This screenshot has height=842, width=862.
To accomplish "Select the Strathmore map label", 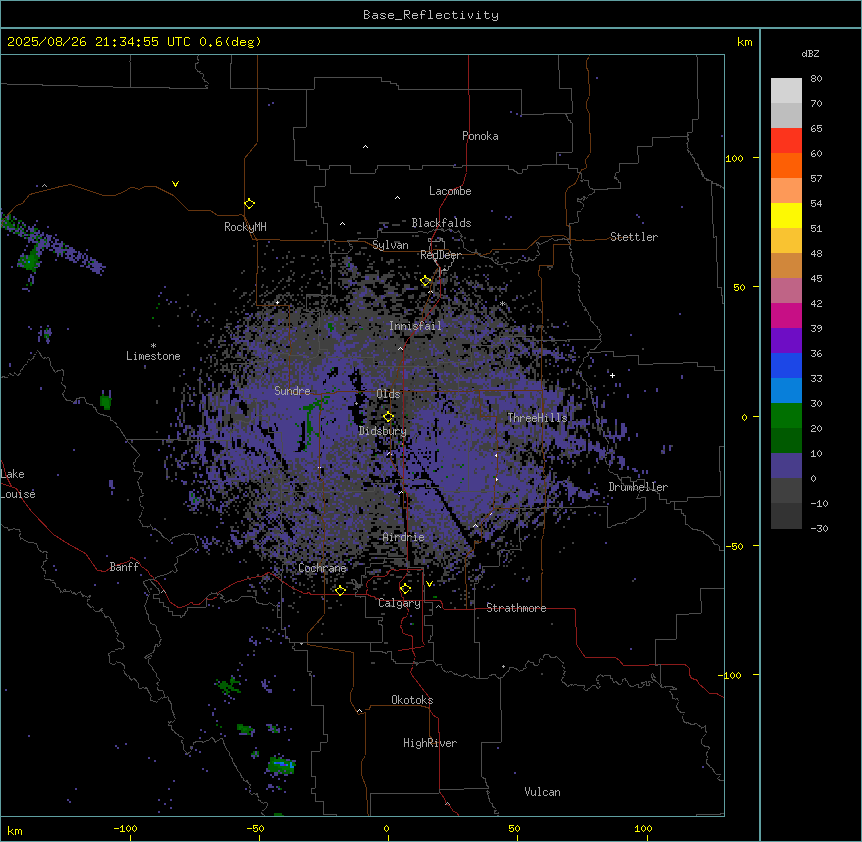I will [516, 608].
